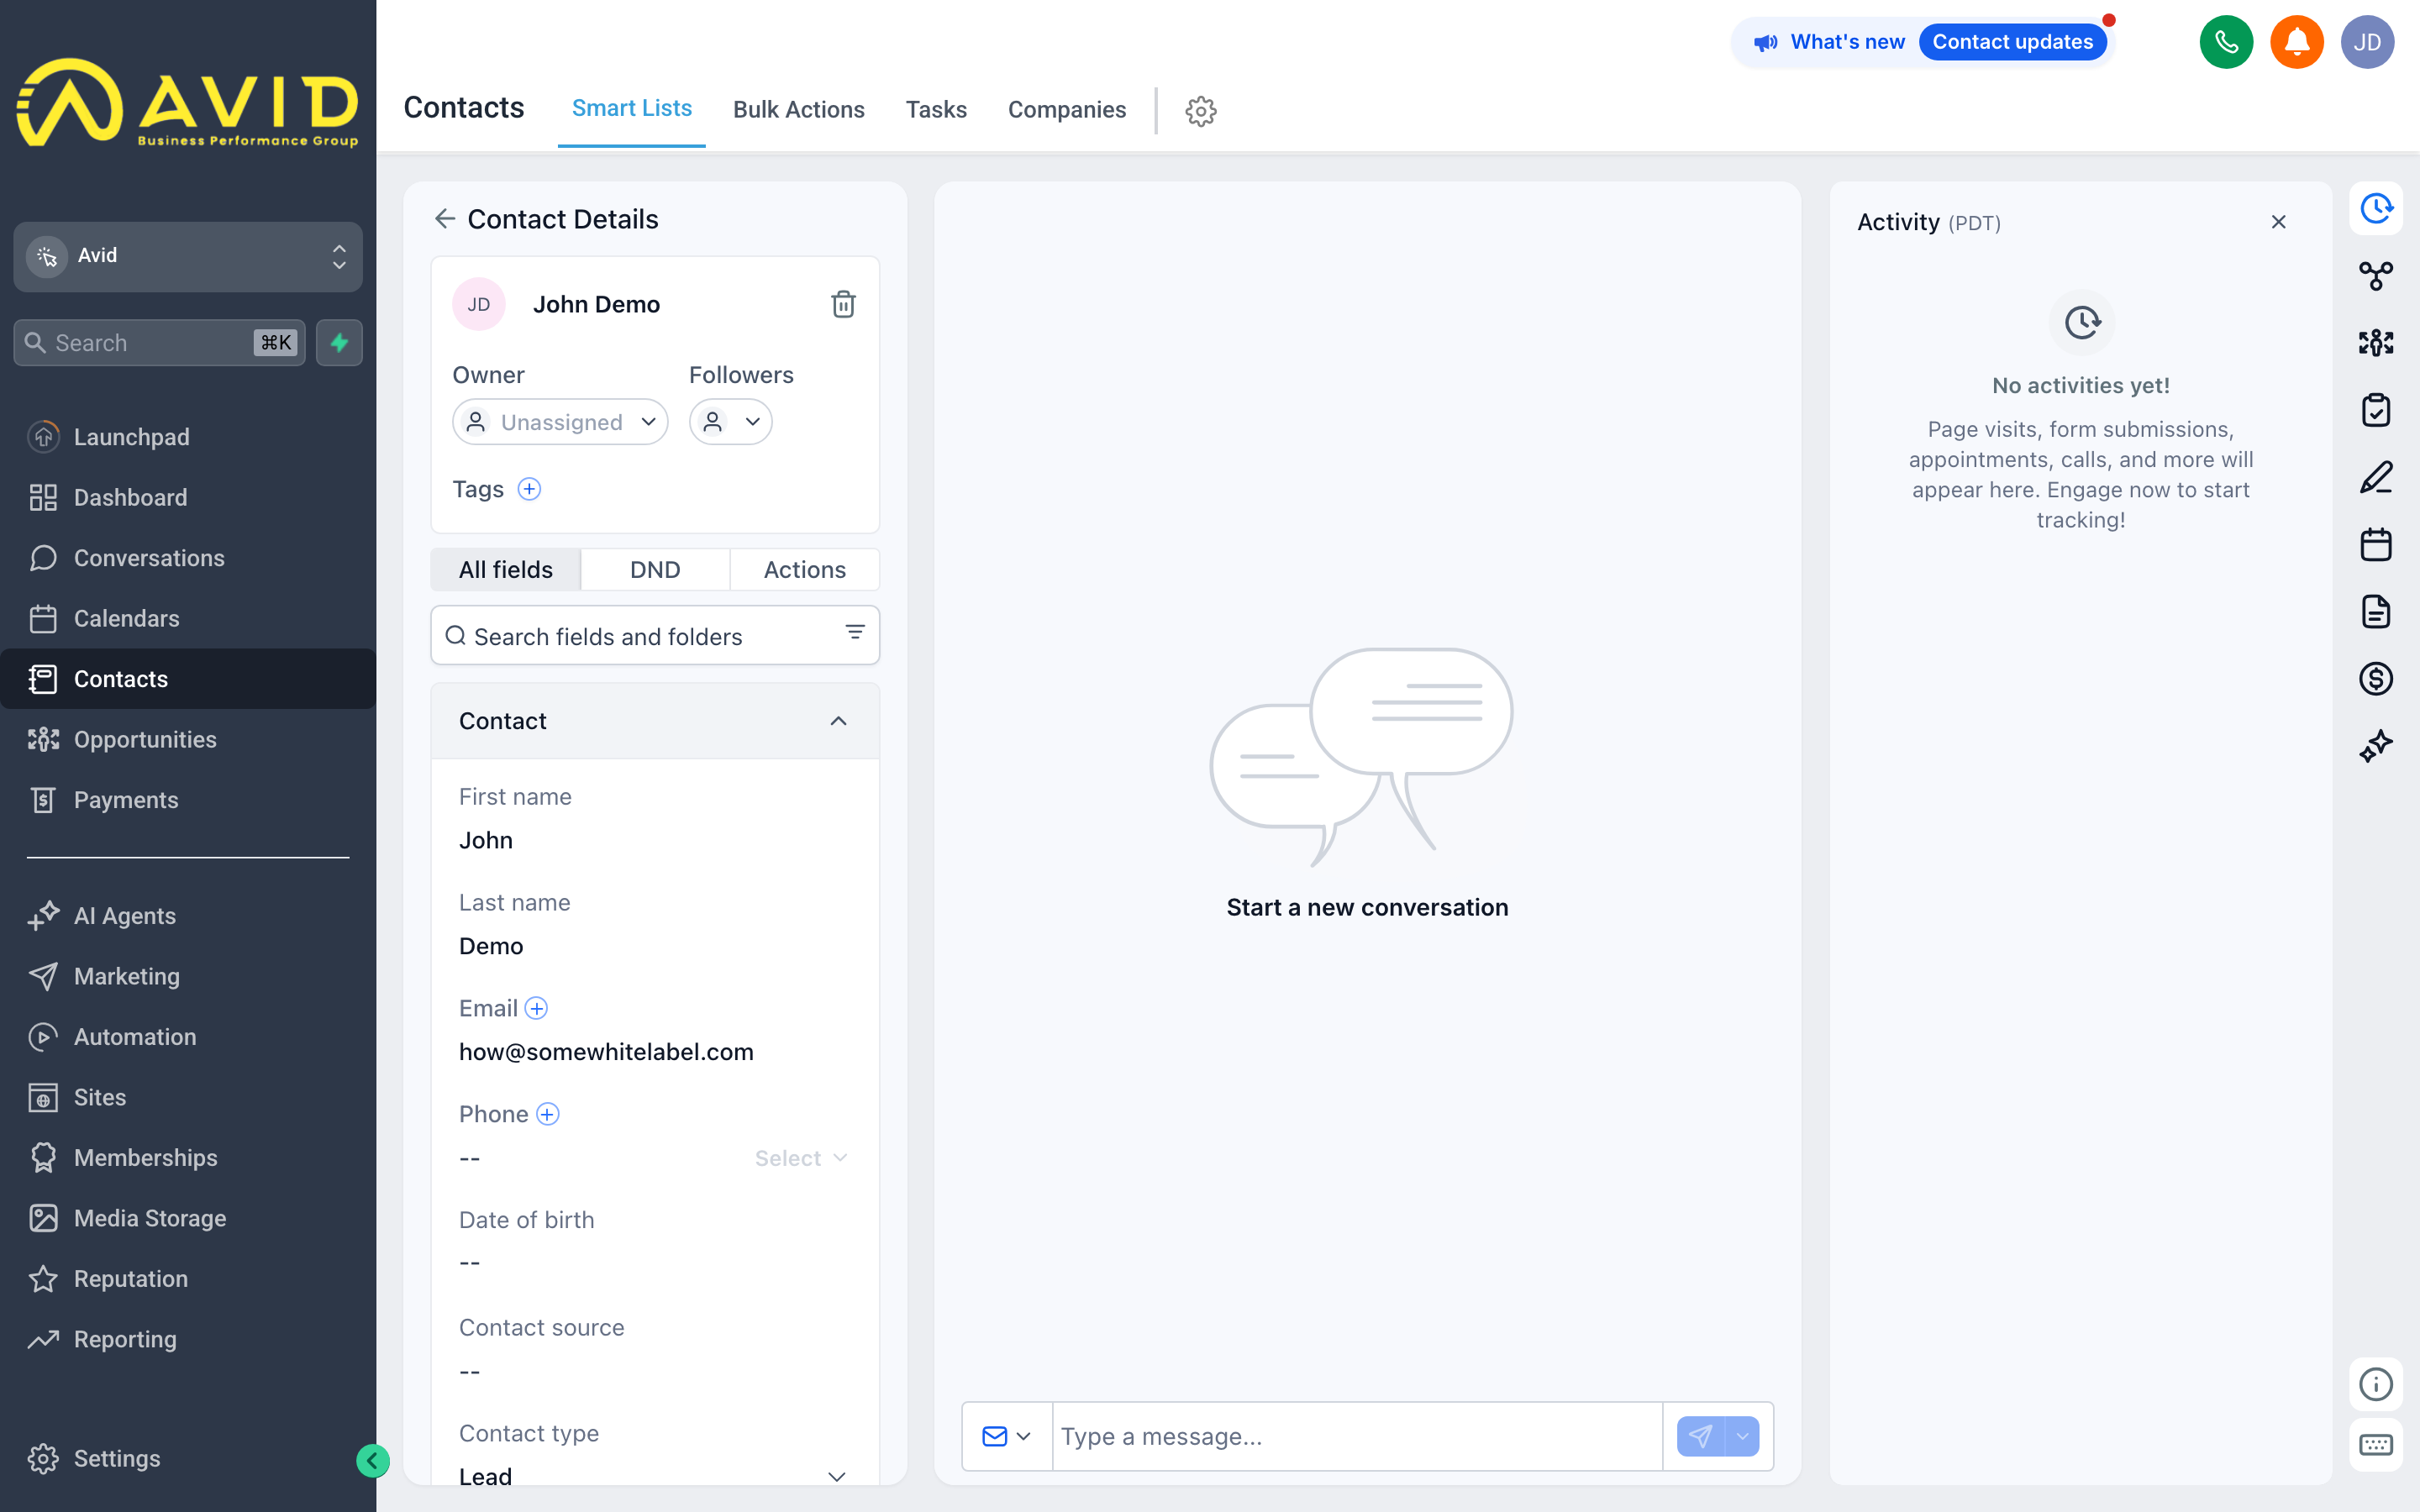Switch to Bulk Actions tab
This screenshot has width=2420, height=1512.
tap(798, 110)
